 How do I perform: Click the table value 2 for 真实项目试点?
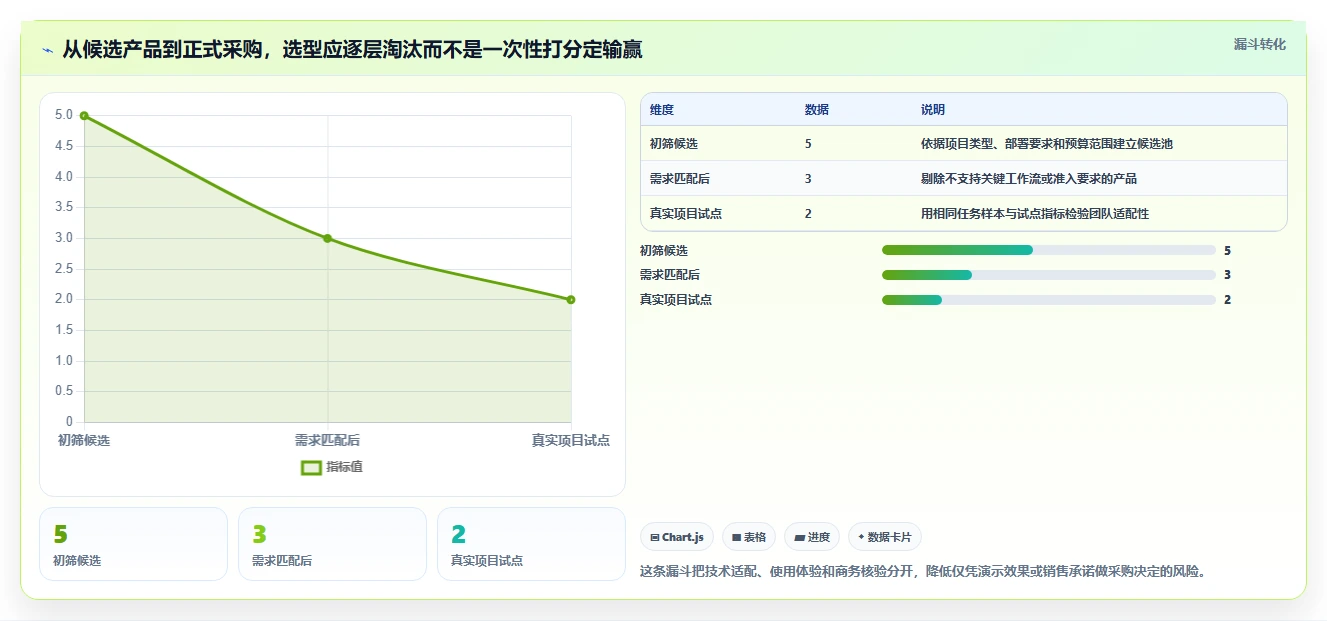pyautogui.click(x=808, y=213)
